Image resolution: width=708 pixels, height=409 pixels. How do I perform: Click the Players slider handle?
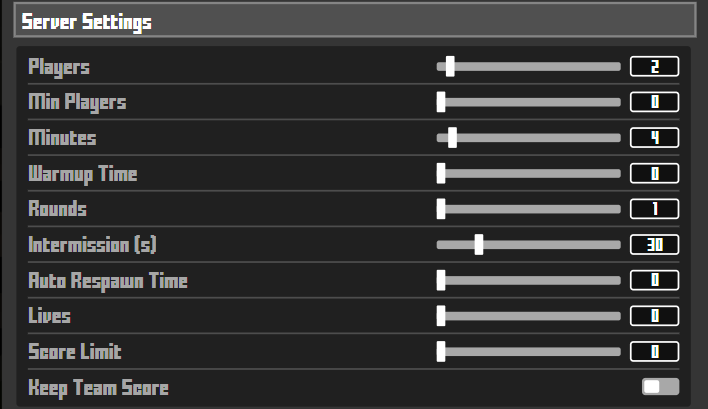point(450,67)
